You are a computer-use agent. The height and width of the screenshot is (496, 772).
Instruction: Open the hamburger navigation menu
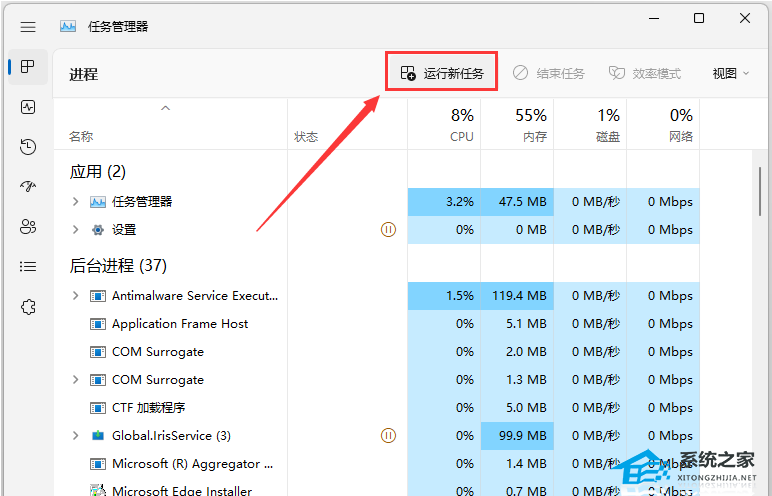(x=28, y=26)
